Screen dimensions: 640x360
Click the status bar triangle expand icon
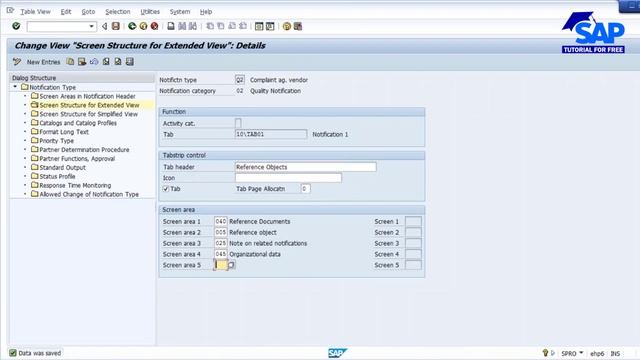click(553, 353)
